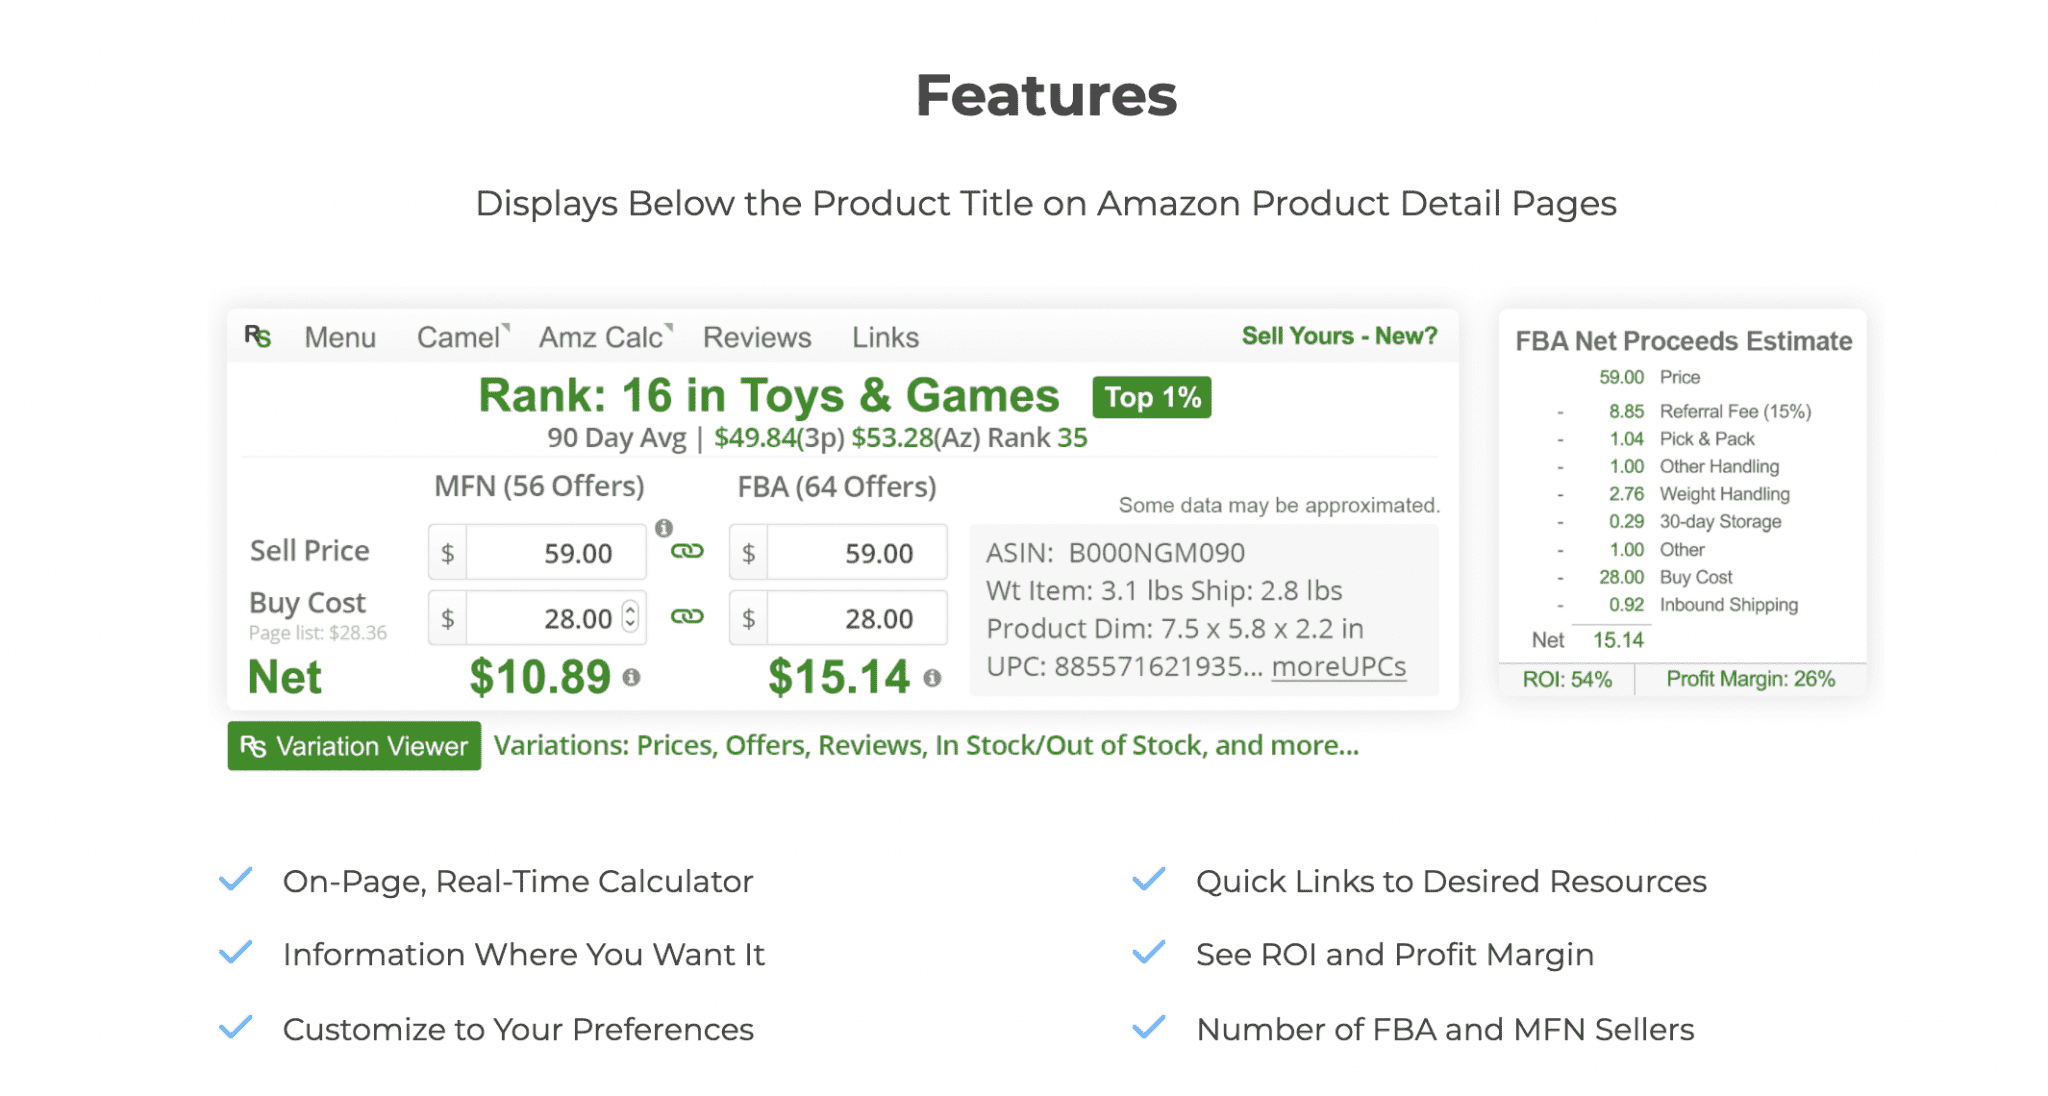
Task: Open the Variation Viewer button
Action: click(354, 746)
